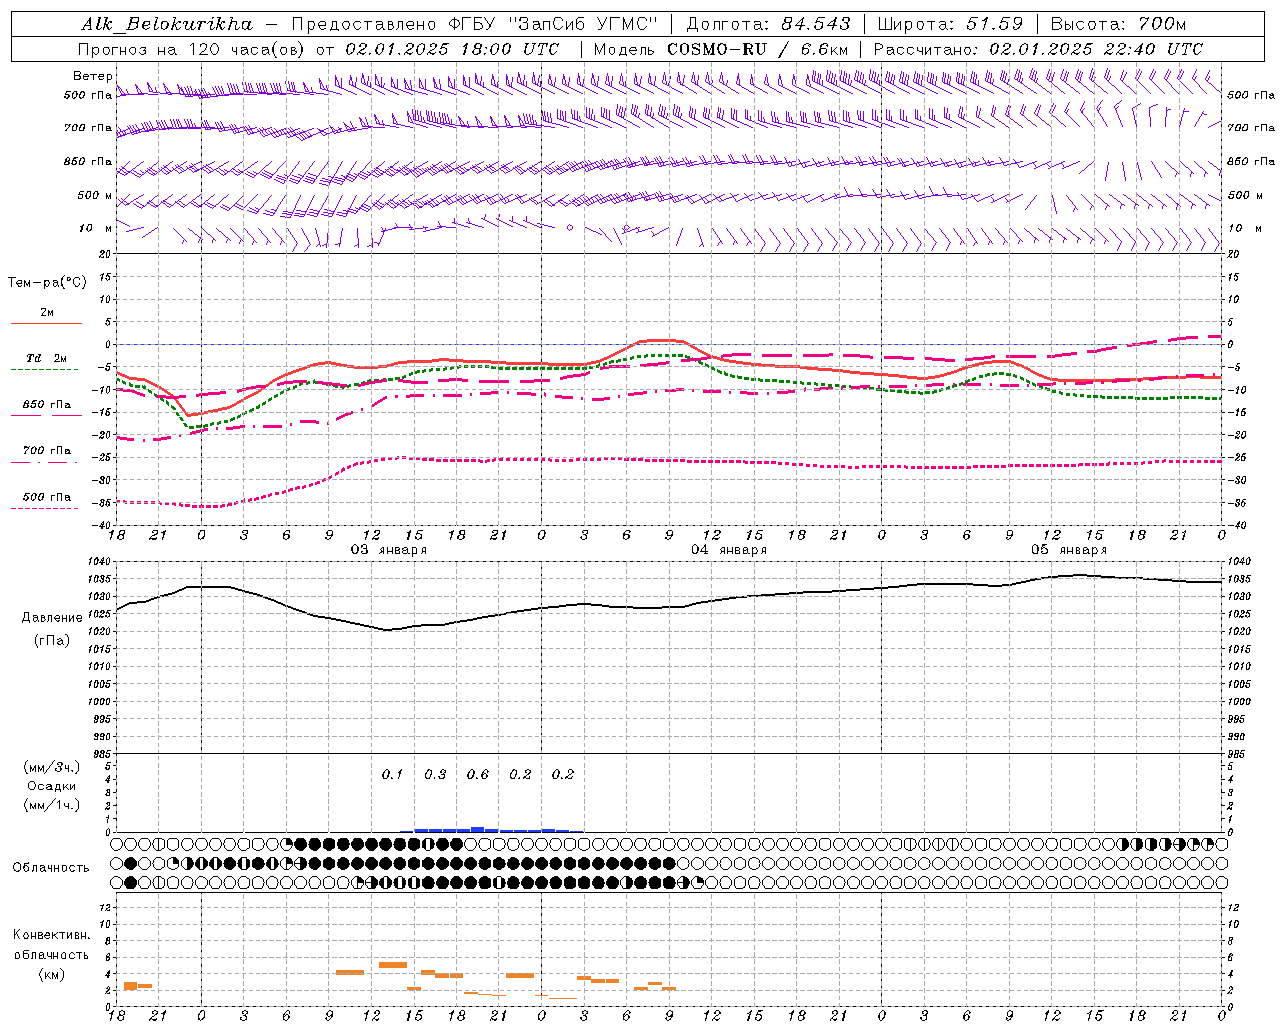The image size is (1280, 1024).
Task: Click the 'Конвективн.' label
Action: tap(52, 934)
